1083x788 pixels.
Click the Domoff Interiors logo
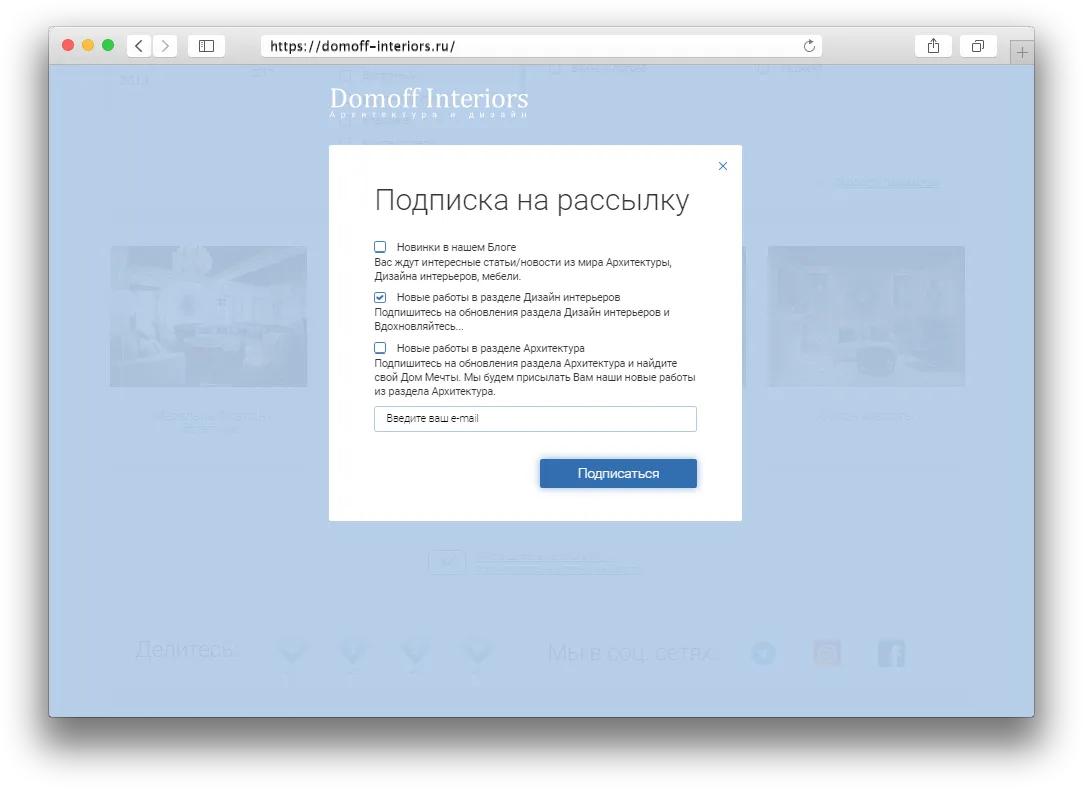[x=429, y=102]
